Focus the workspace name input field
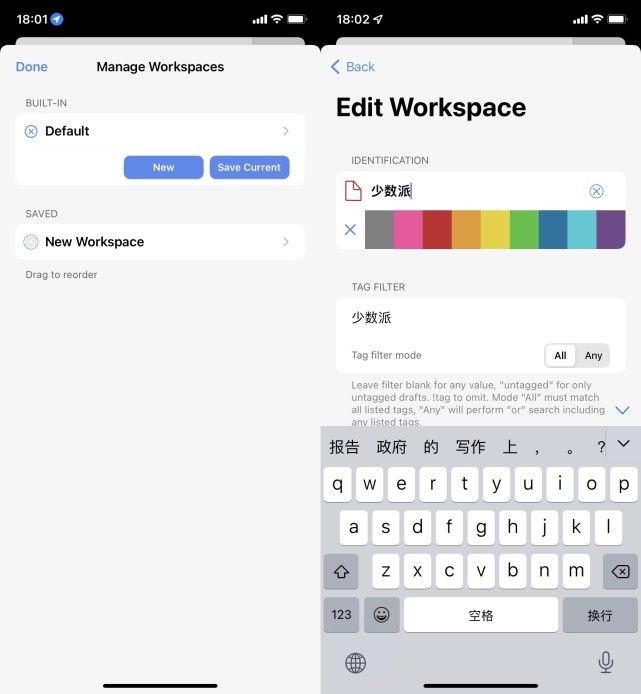This screenshot has height=694, width=641. point(476,191)
